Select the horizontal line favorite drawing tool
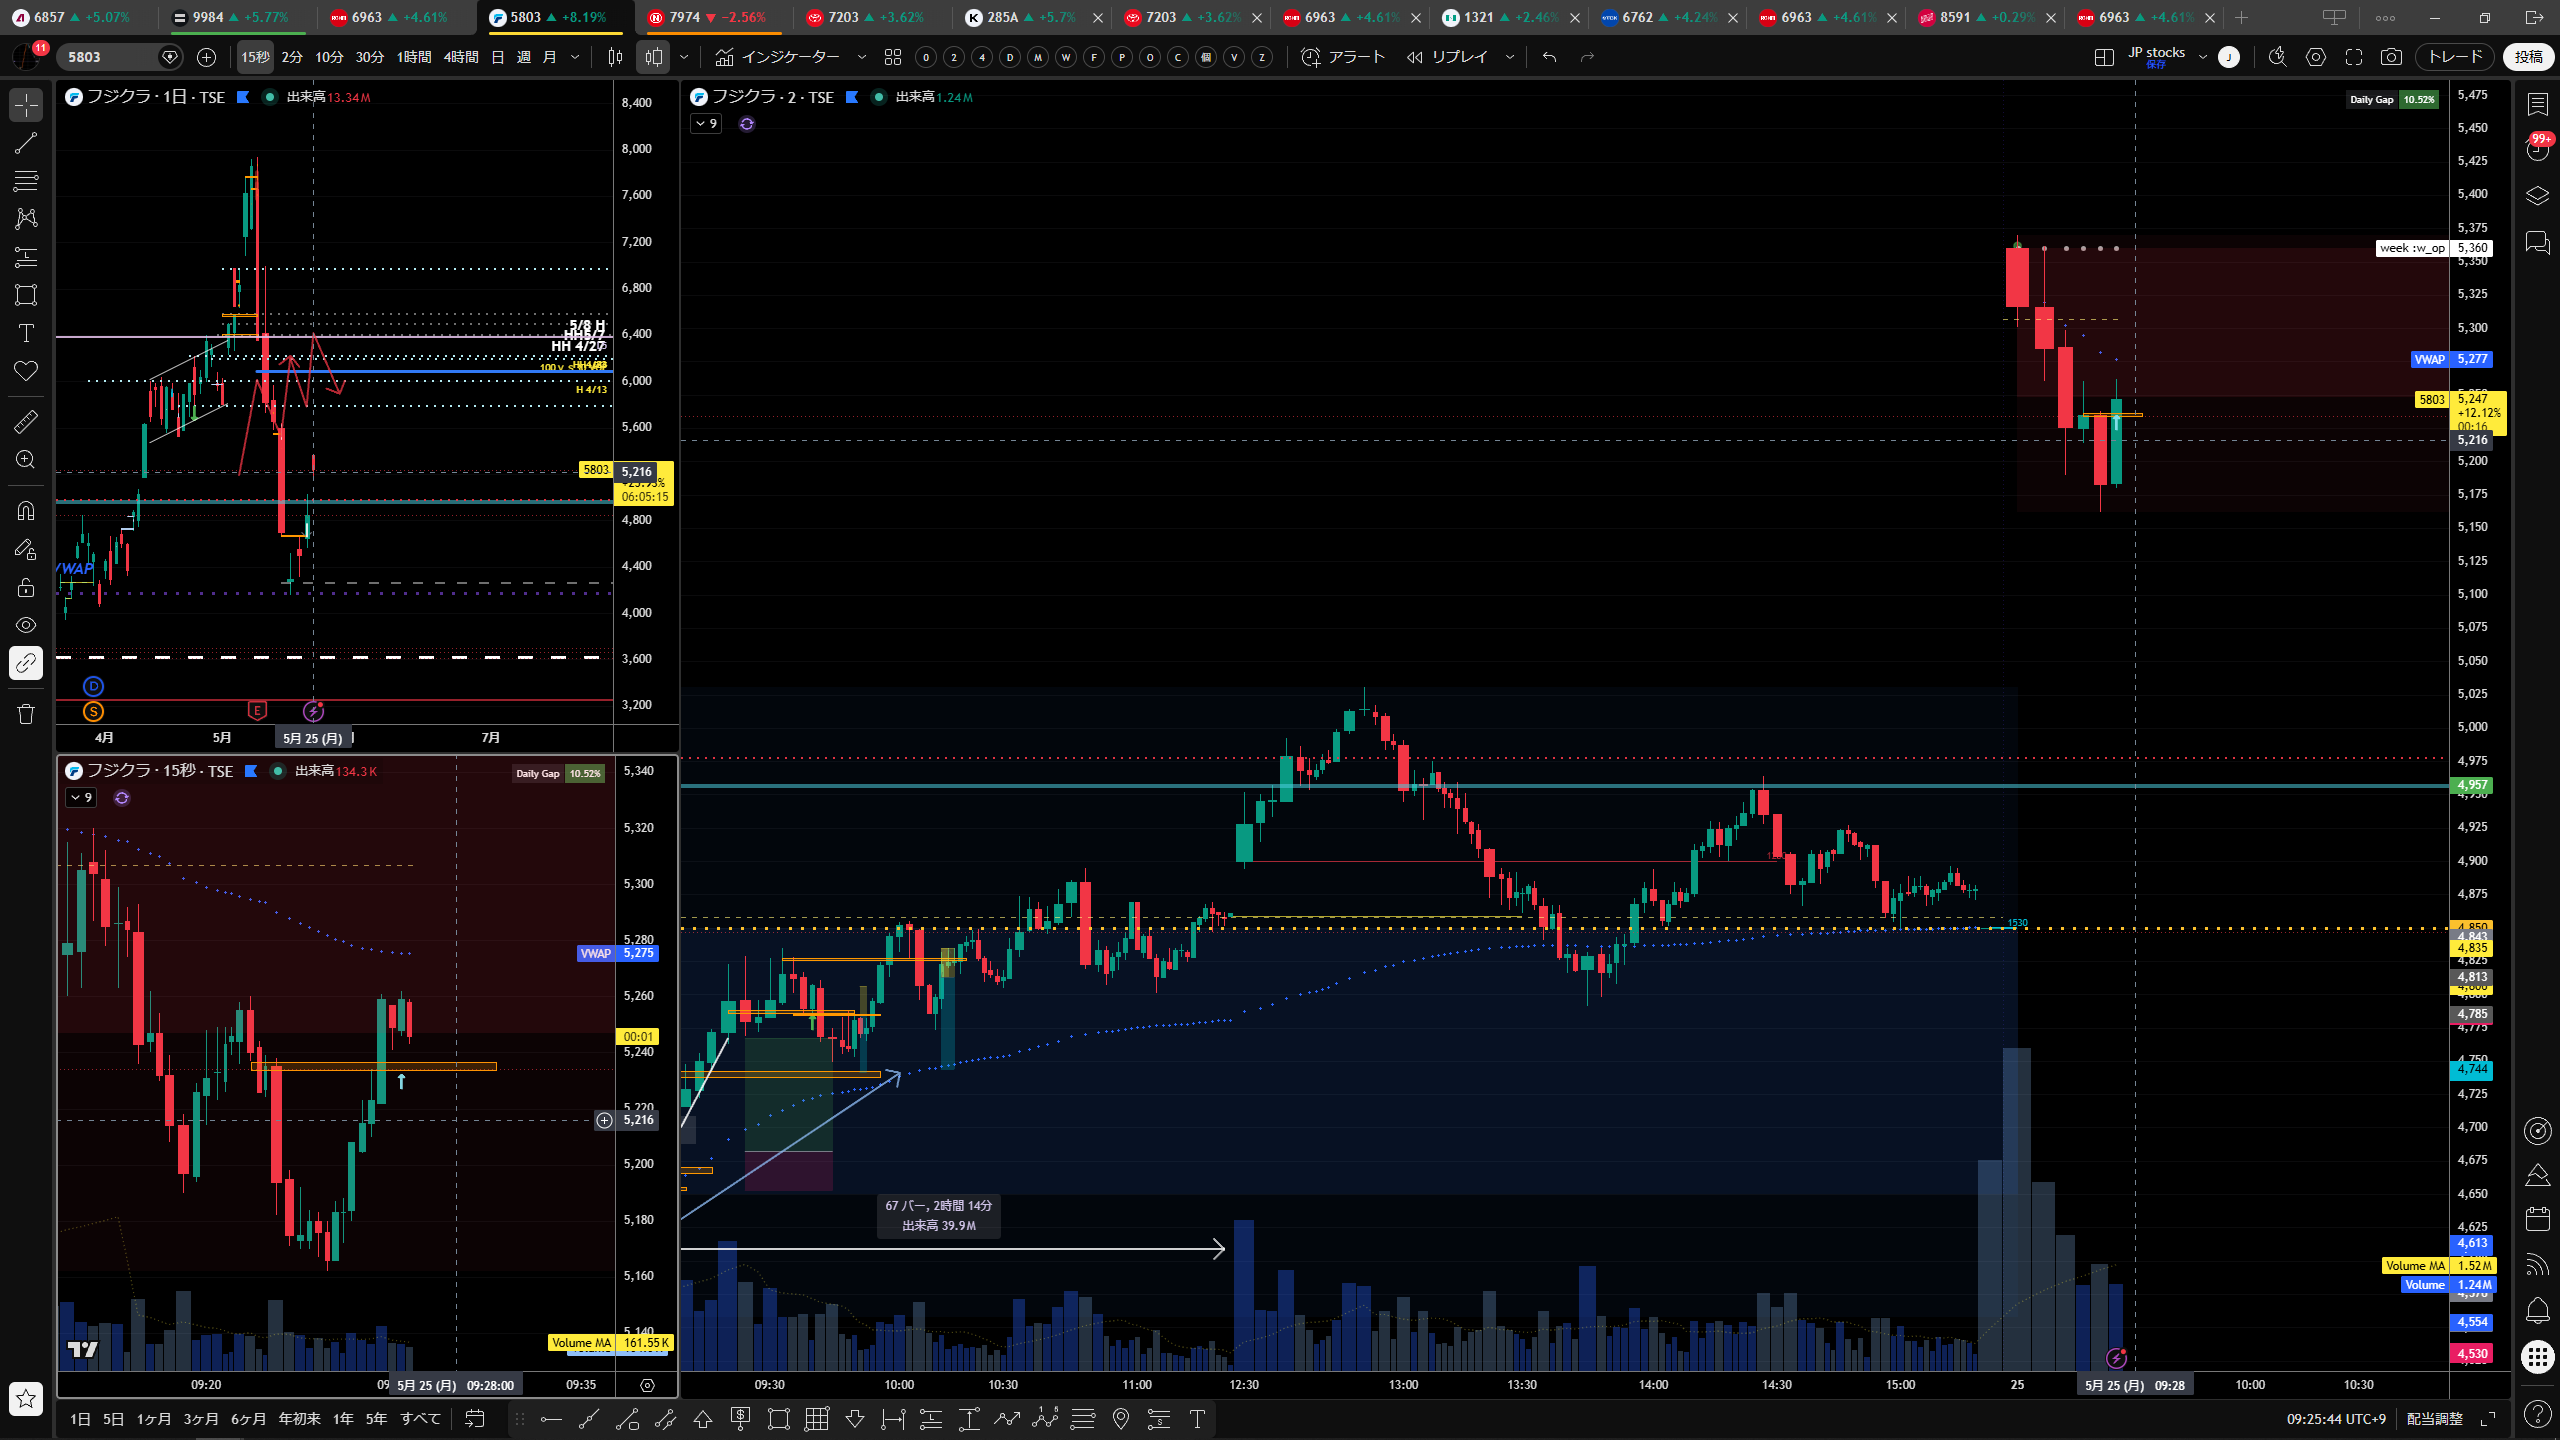2560x1440 pixels. 551,1419
